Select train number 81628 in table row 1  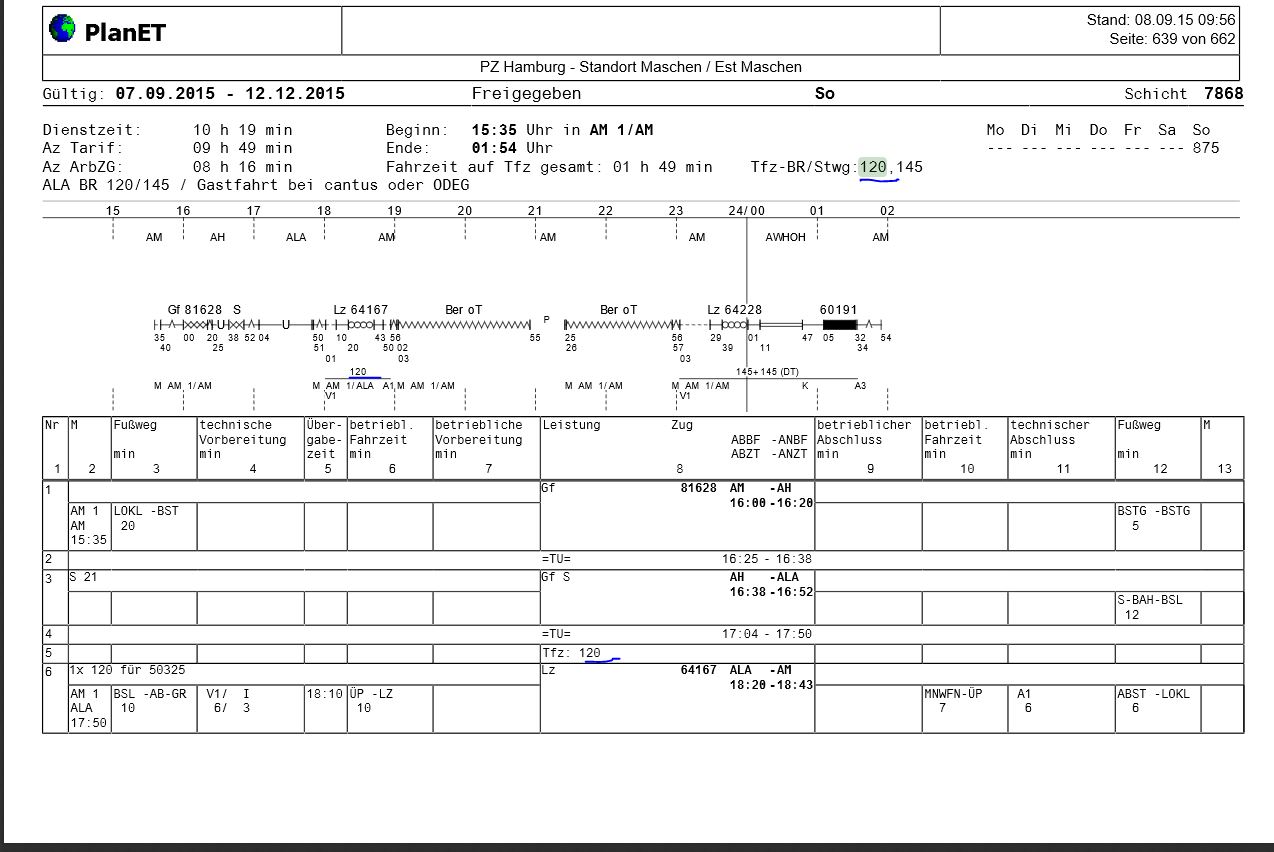click(698, 488)
